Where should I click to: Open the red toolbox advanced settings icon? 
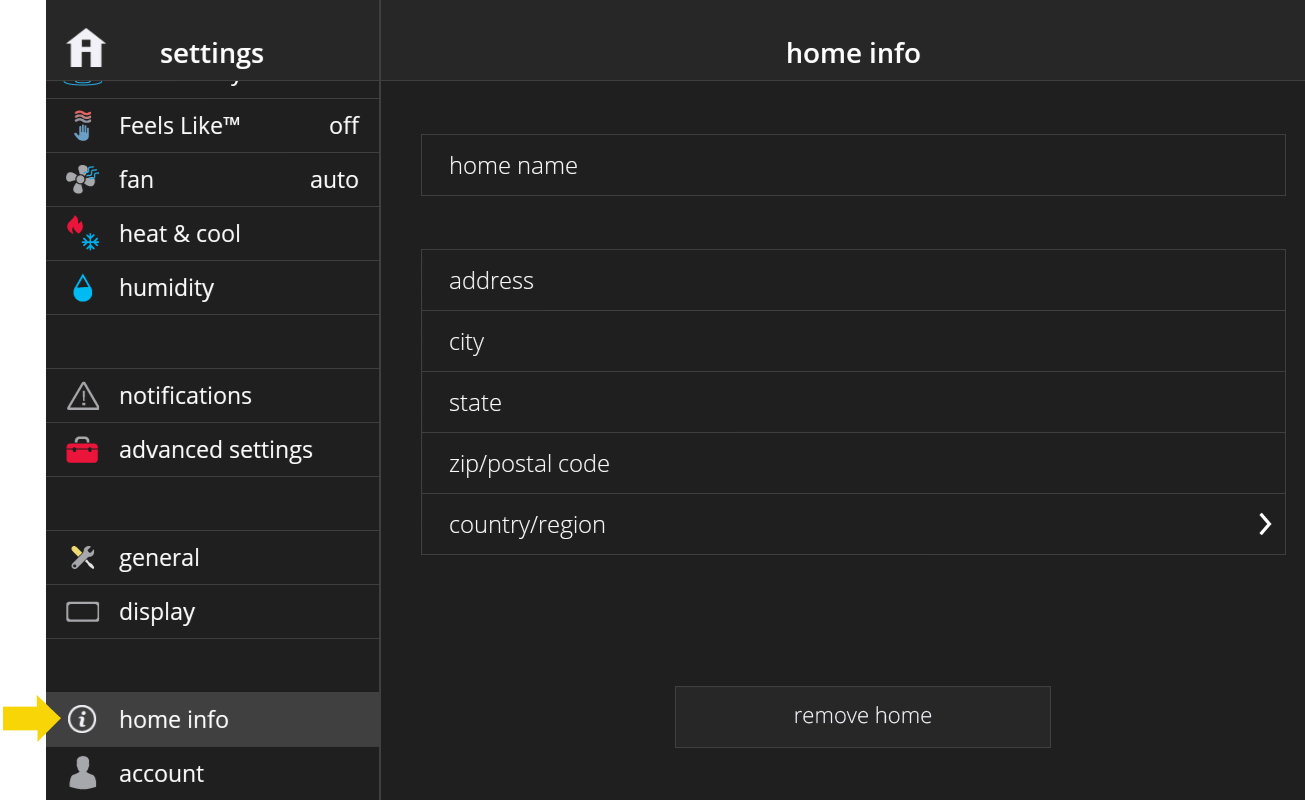tap(83, 450)
